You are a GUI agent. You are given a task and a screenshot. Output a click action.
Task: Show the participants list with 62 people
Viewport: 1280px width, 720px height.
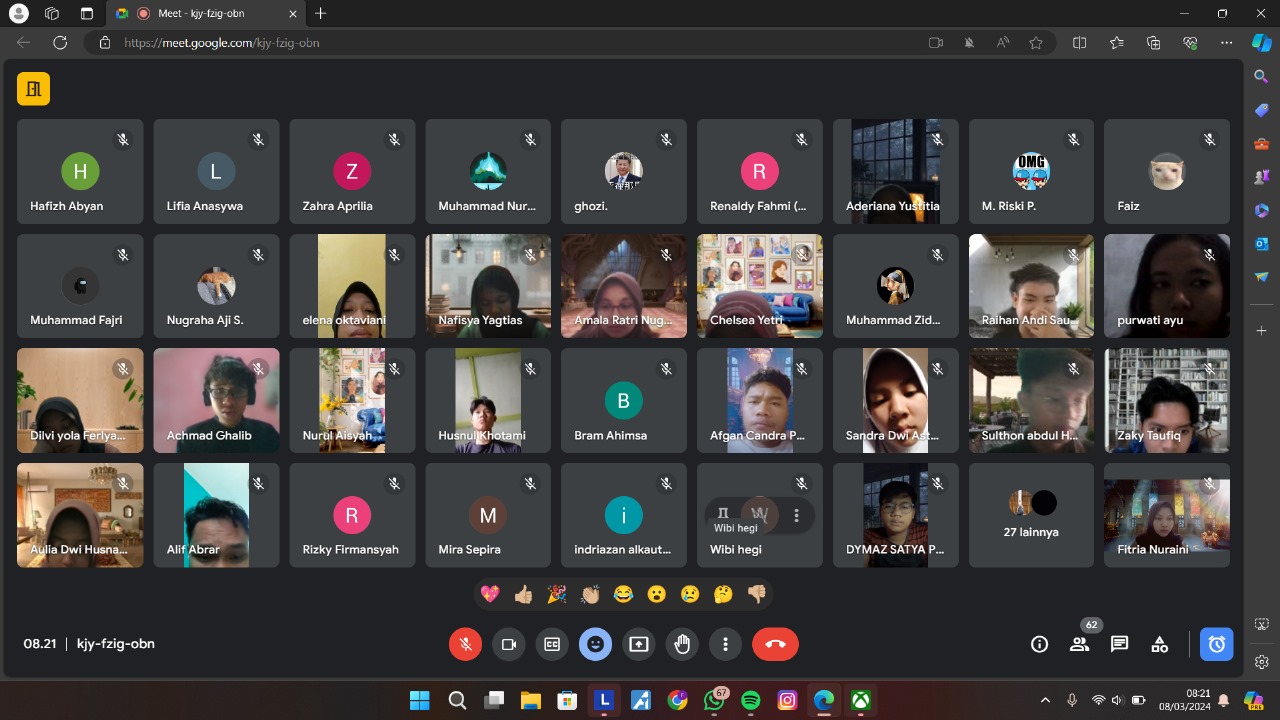pos(1079,644)
